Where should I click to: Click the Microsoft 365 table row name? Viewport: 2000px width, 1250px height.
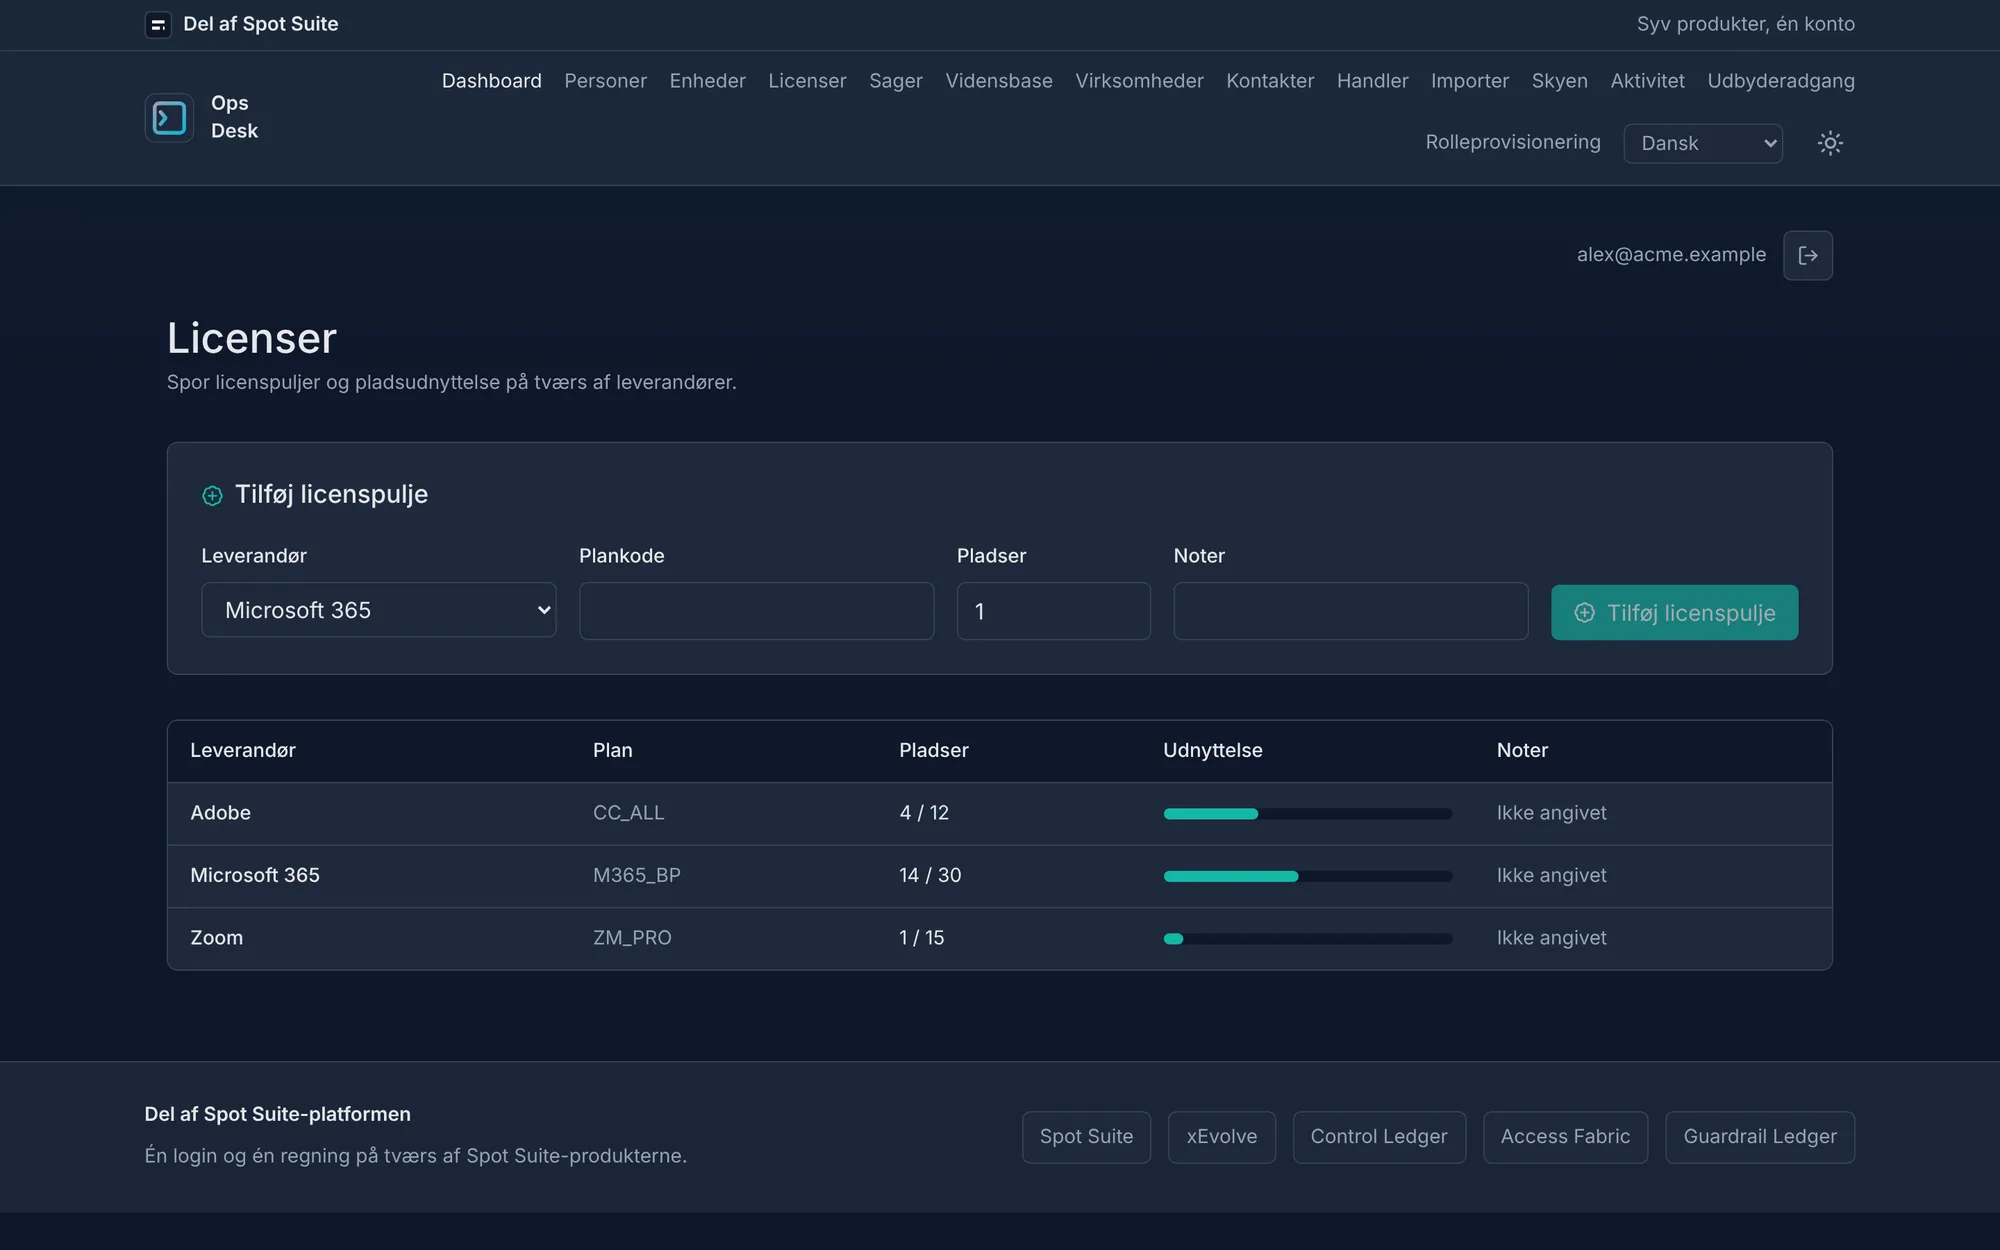pos(255,875)
